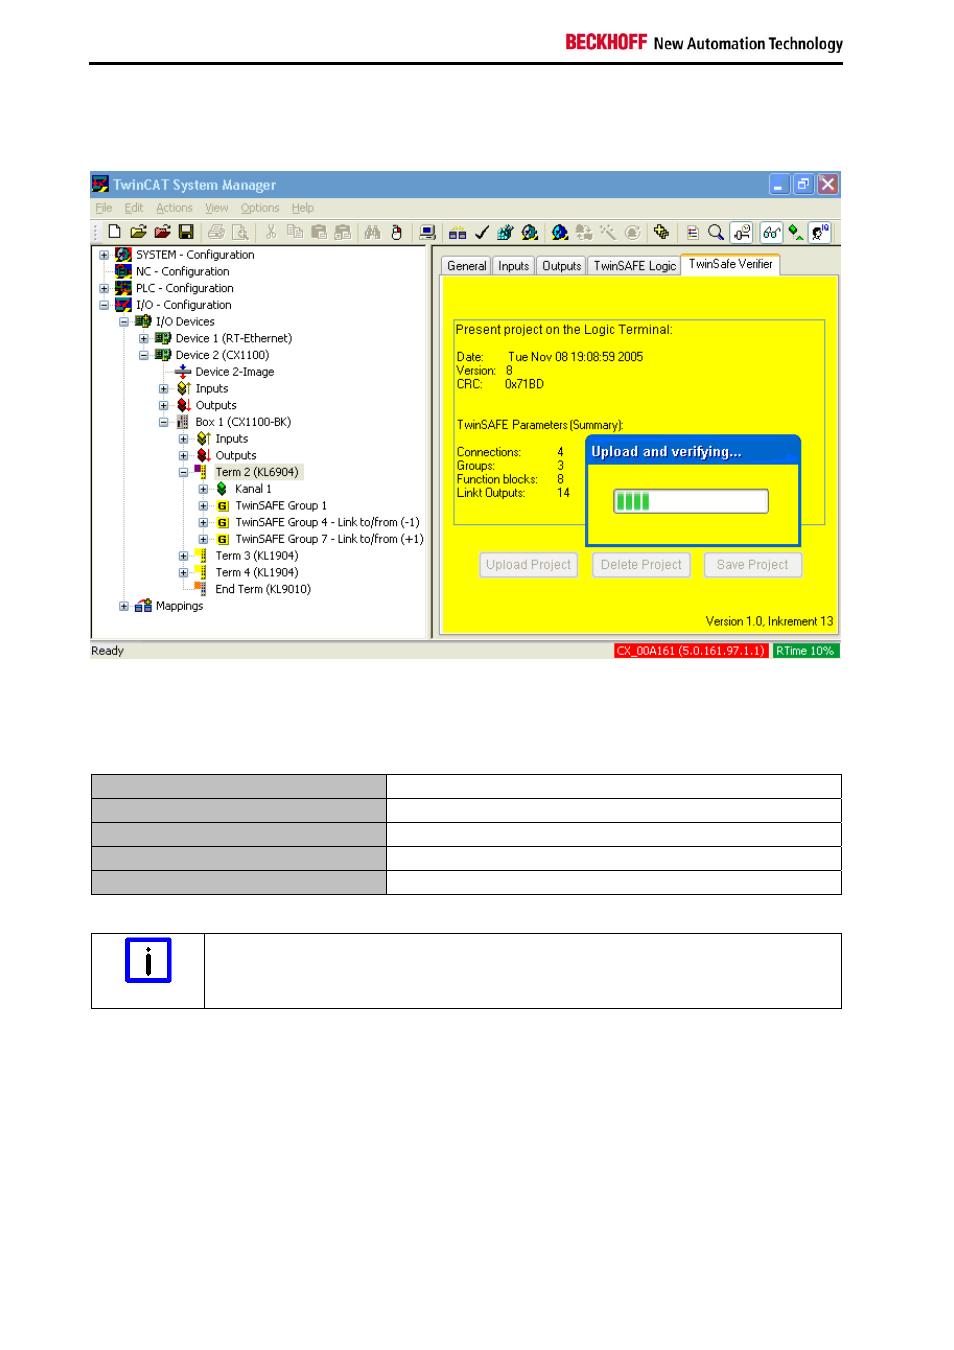Expand the TwinSAFE Group 1 node
Image resolution: width=954 pixels, height=1350 pixels.
(x=204, y=506)
